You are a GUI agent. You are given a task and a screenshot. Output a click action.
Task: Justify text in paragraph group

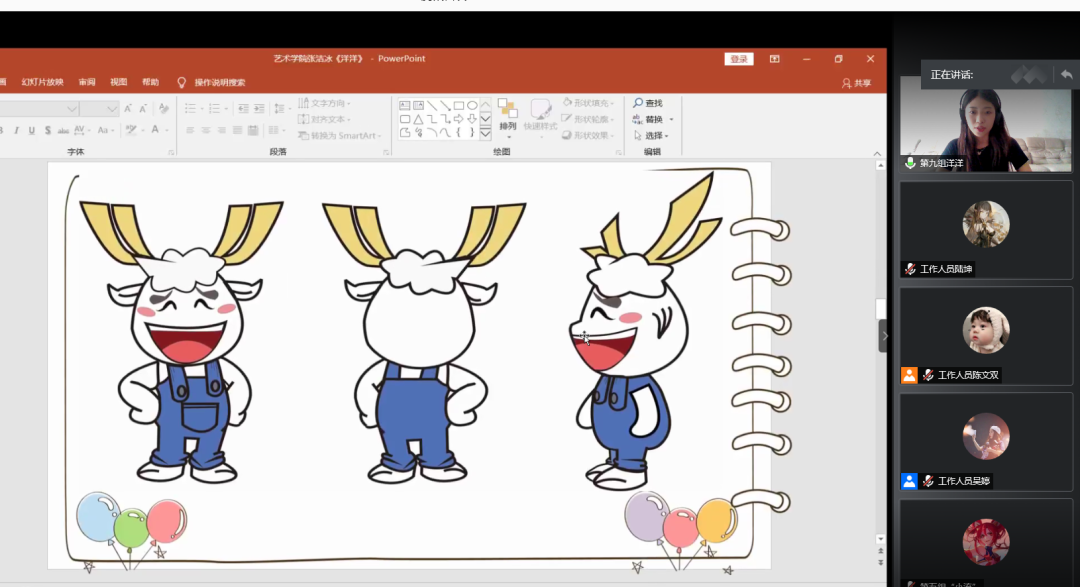coord(238,130)
